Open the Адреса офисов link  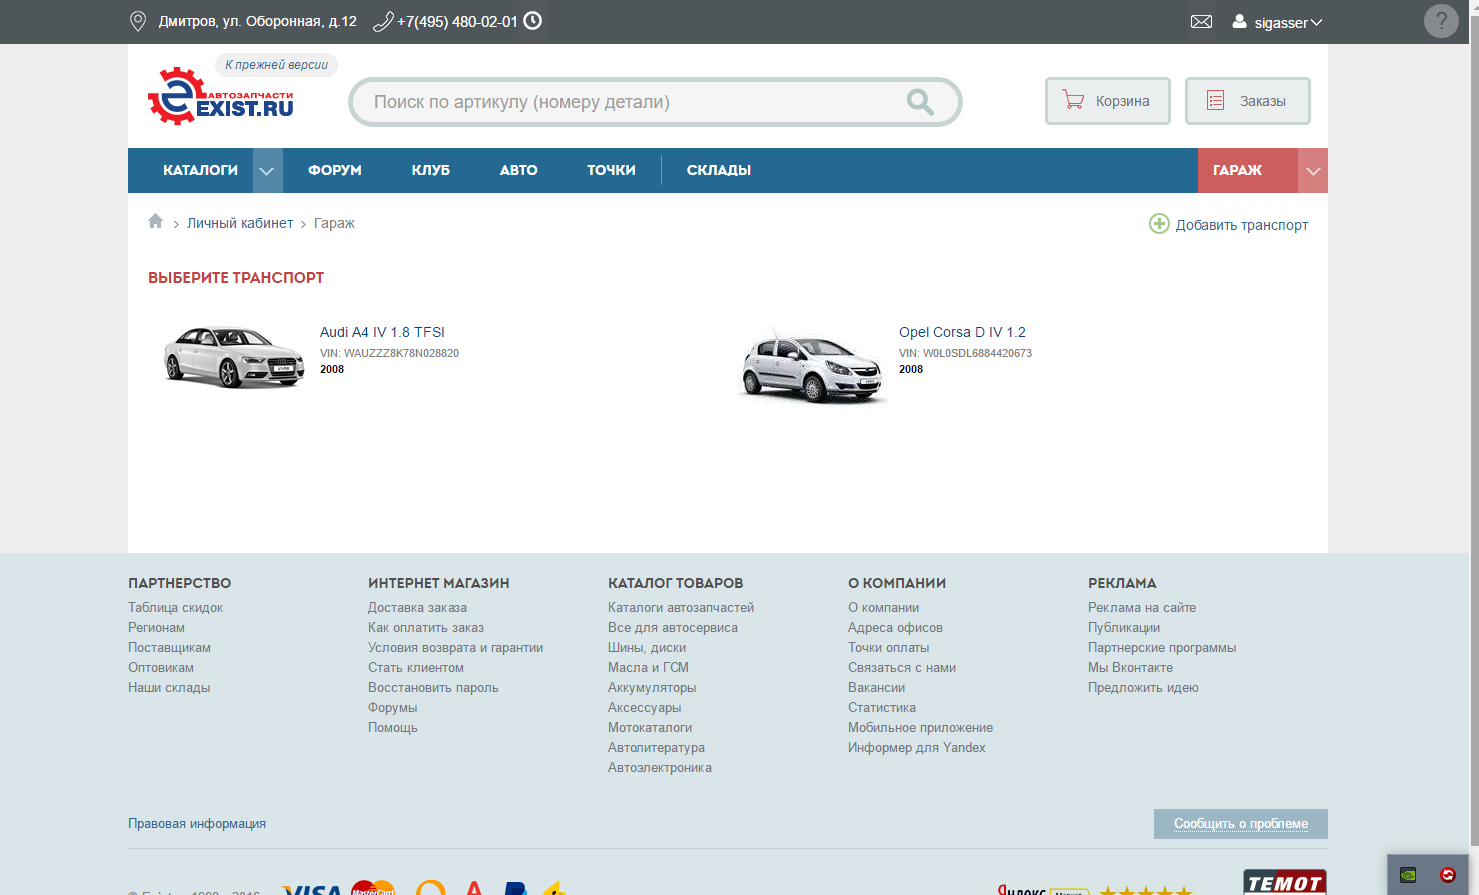(895, 627)
